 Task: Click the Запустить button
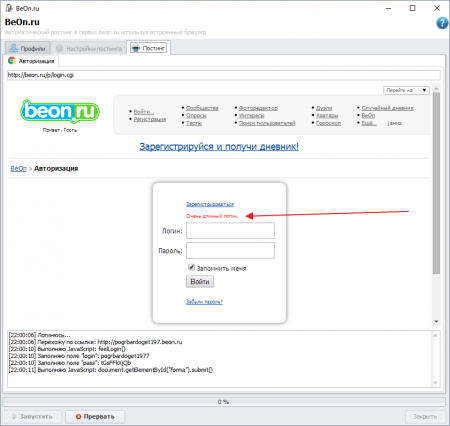click(32, 417)
